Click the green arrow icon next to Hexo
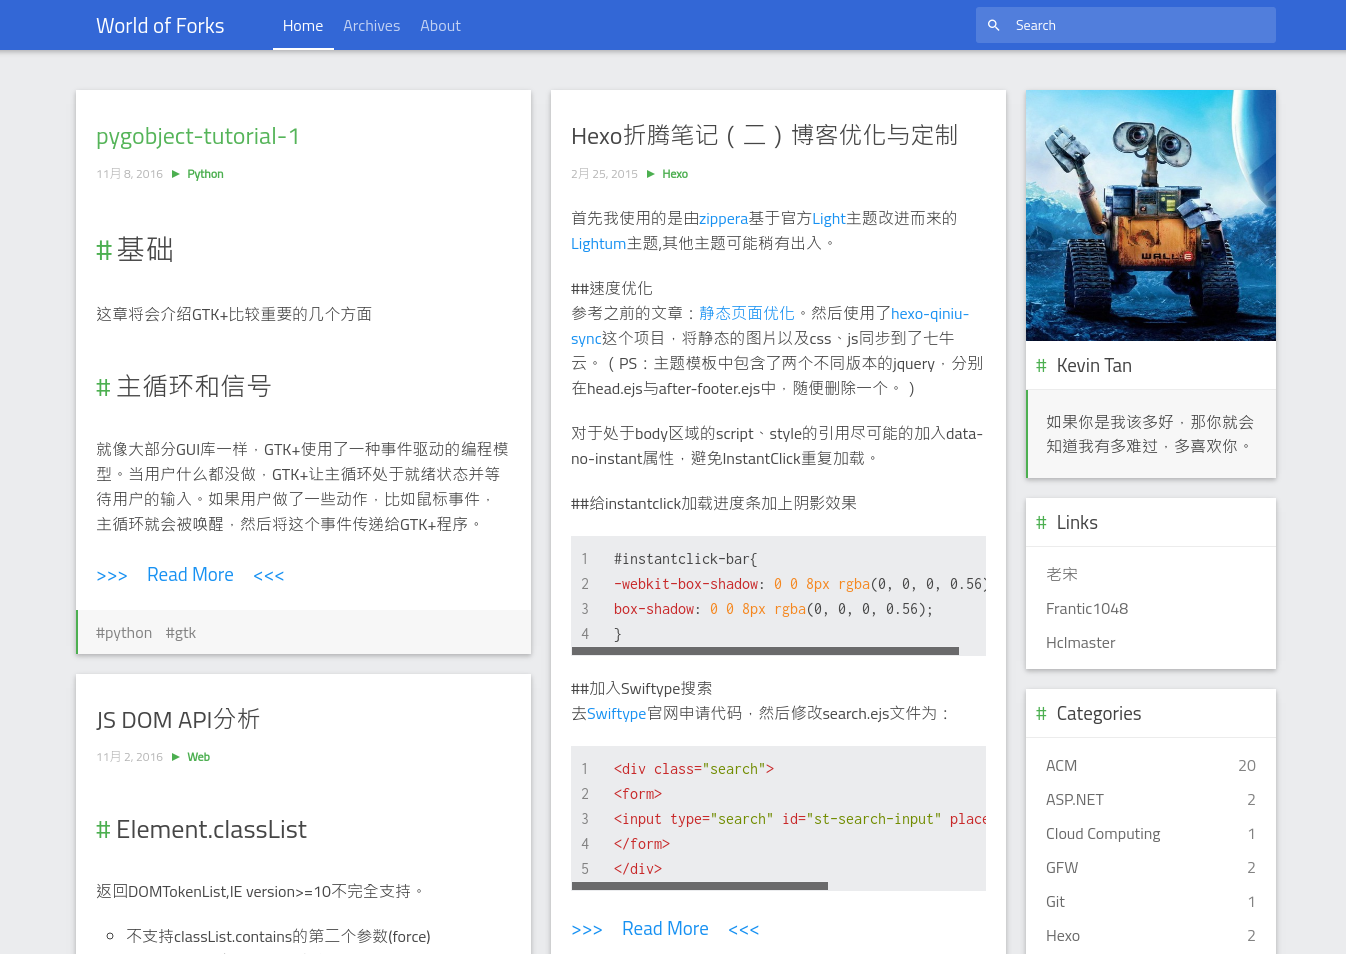The image size is (1346, 954). click(651, 173)
